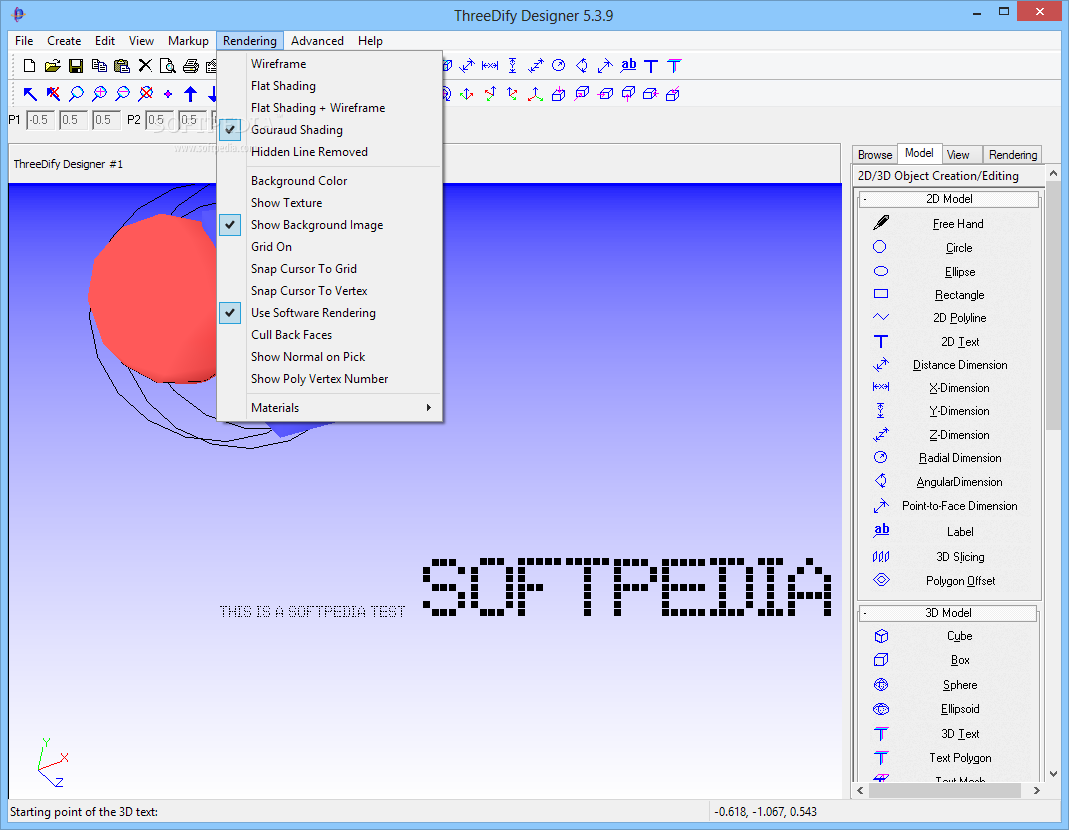The height and width of the screenshot is (830, 1069).
Task: Click the magnifier with red X icon
Action: 145,93
